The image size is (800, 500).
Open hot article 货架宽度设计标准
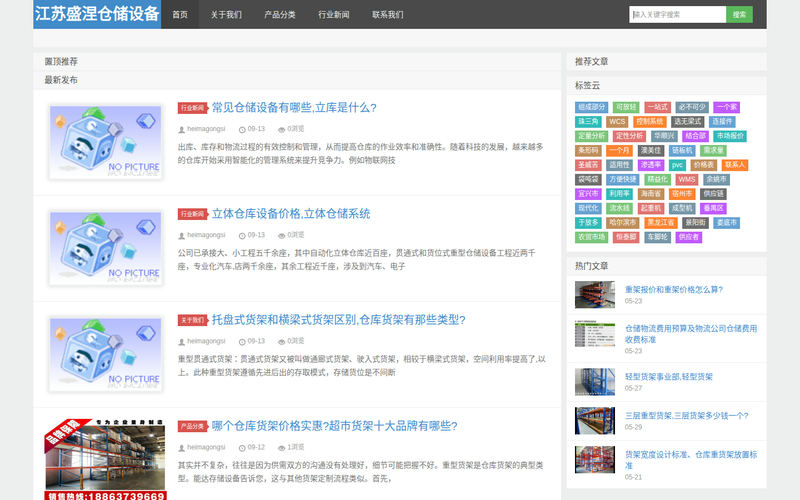[x=691, y=460]
